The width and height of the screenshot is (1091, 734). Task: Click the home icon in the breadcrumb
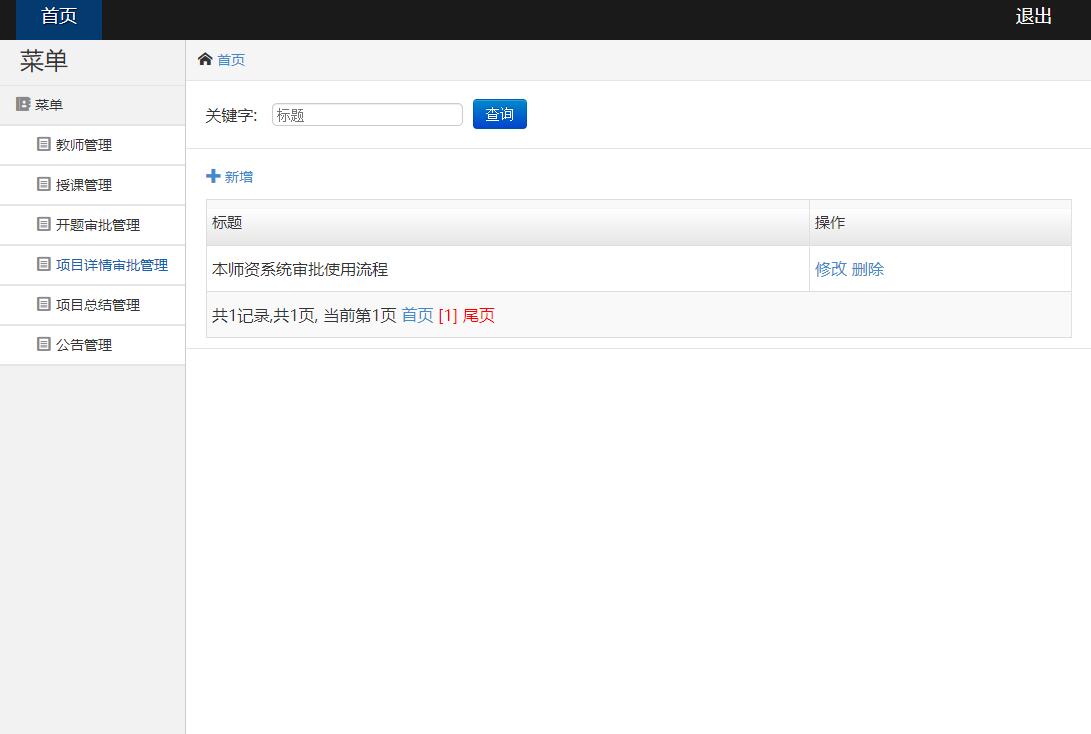pyautogui.click(x=205, y=58)
